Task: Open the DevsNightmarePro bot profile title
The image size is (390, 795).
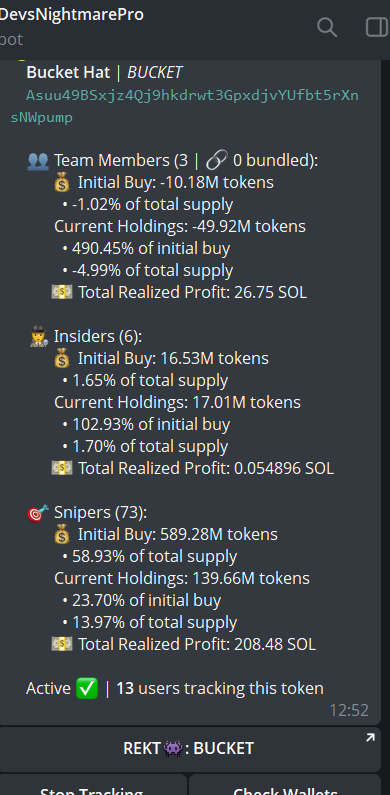Action: pyautogui.click(x=72, y=14)
